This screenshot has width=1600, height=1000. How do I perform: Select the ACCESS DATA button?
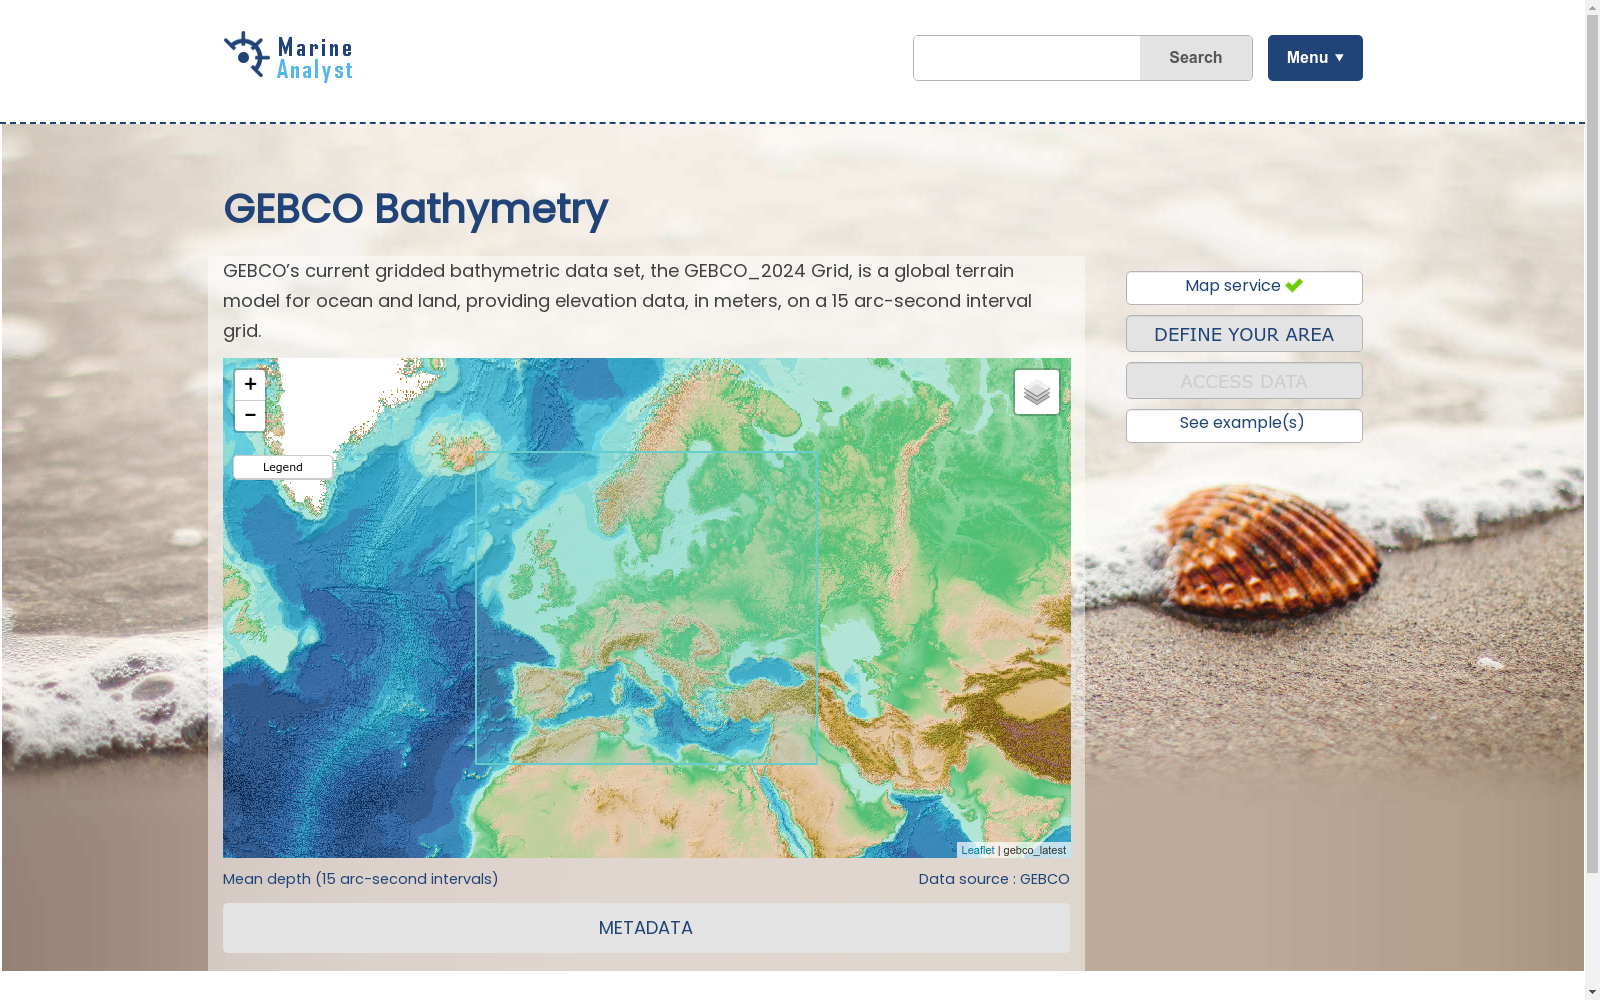(1243, 380)
